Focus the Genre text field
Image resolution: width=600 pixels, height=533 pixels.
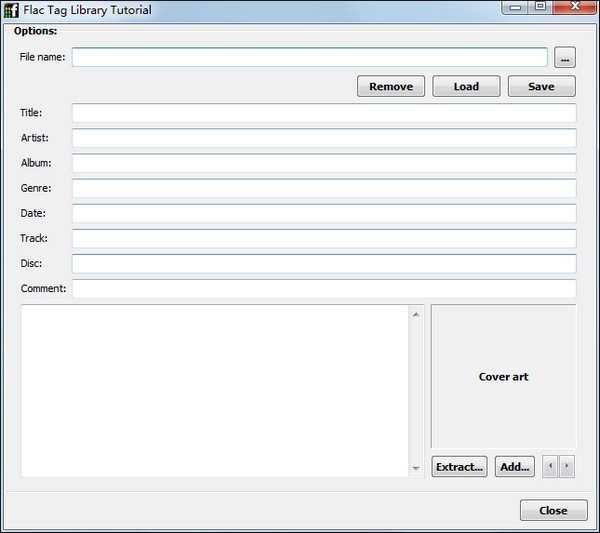(323, 188)
